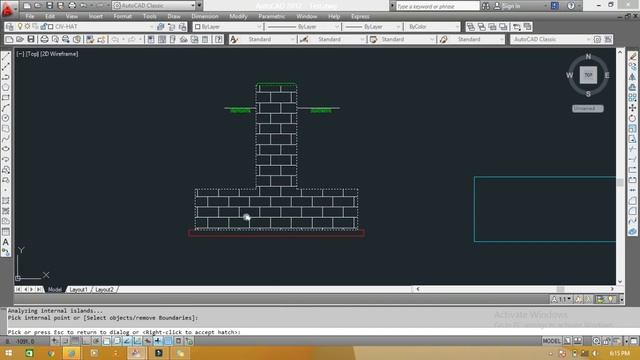
Task: Select the Move tool in Modify toolbar
Action: pyautogui.click(x=633, y=108)
